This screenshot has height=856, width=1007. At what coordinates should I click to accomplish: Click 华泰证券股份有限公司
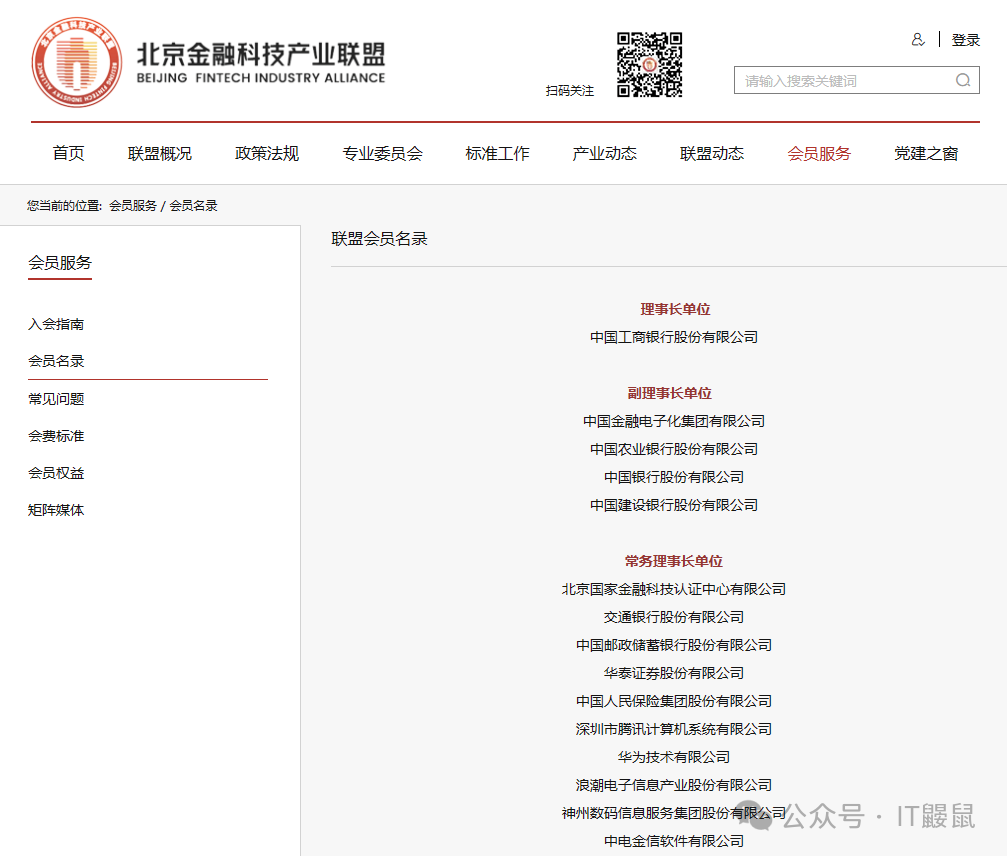pos(674,673)
